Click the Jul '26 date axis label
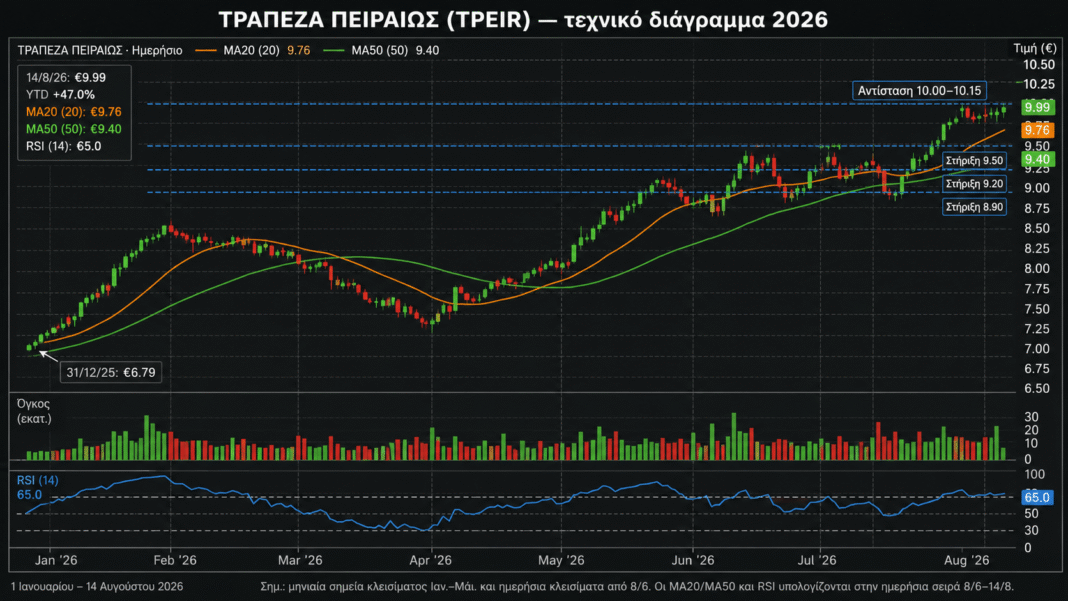 [x=817, y=560]
